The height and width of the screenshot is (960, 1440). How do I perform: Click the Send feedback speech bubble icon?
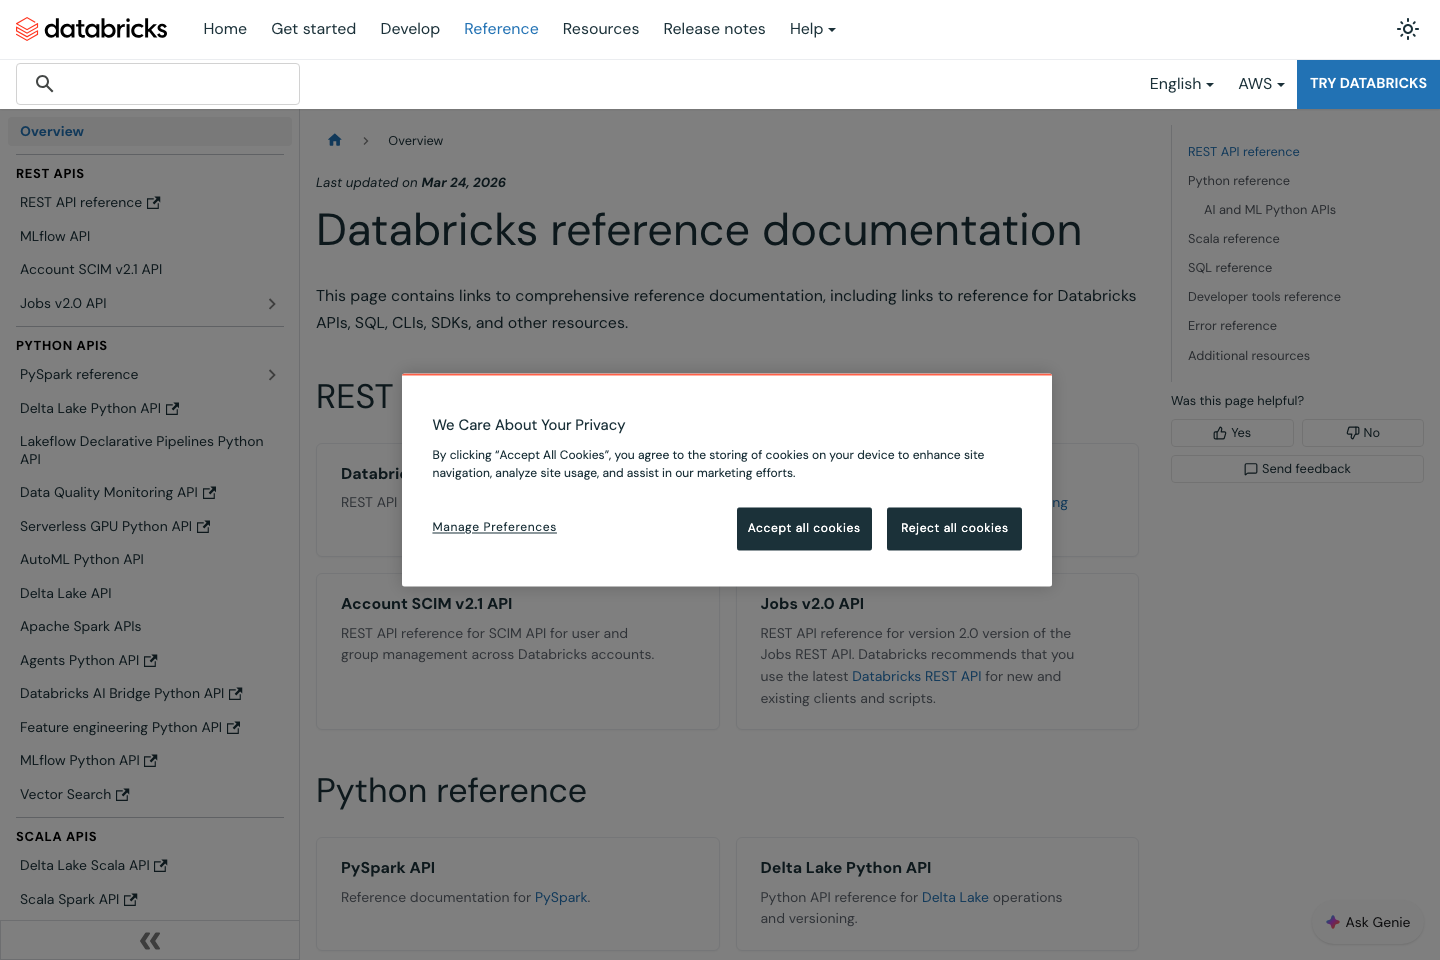click(1252, 468)
